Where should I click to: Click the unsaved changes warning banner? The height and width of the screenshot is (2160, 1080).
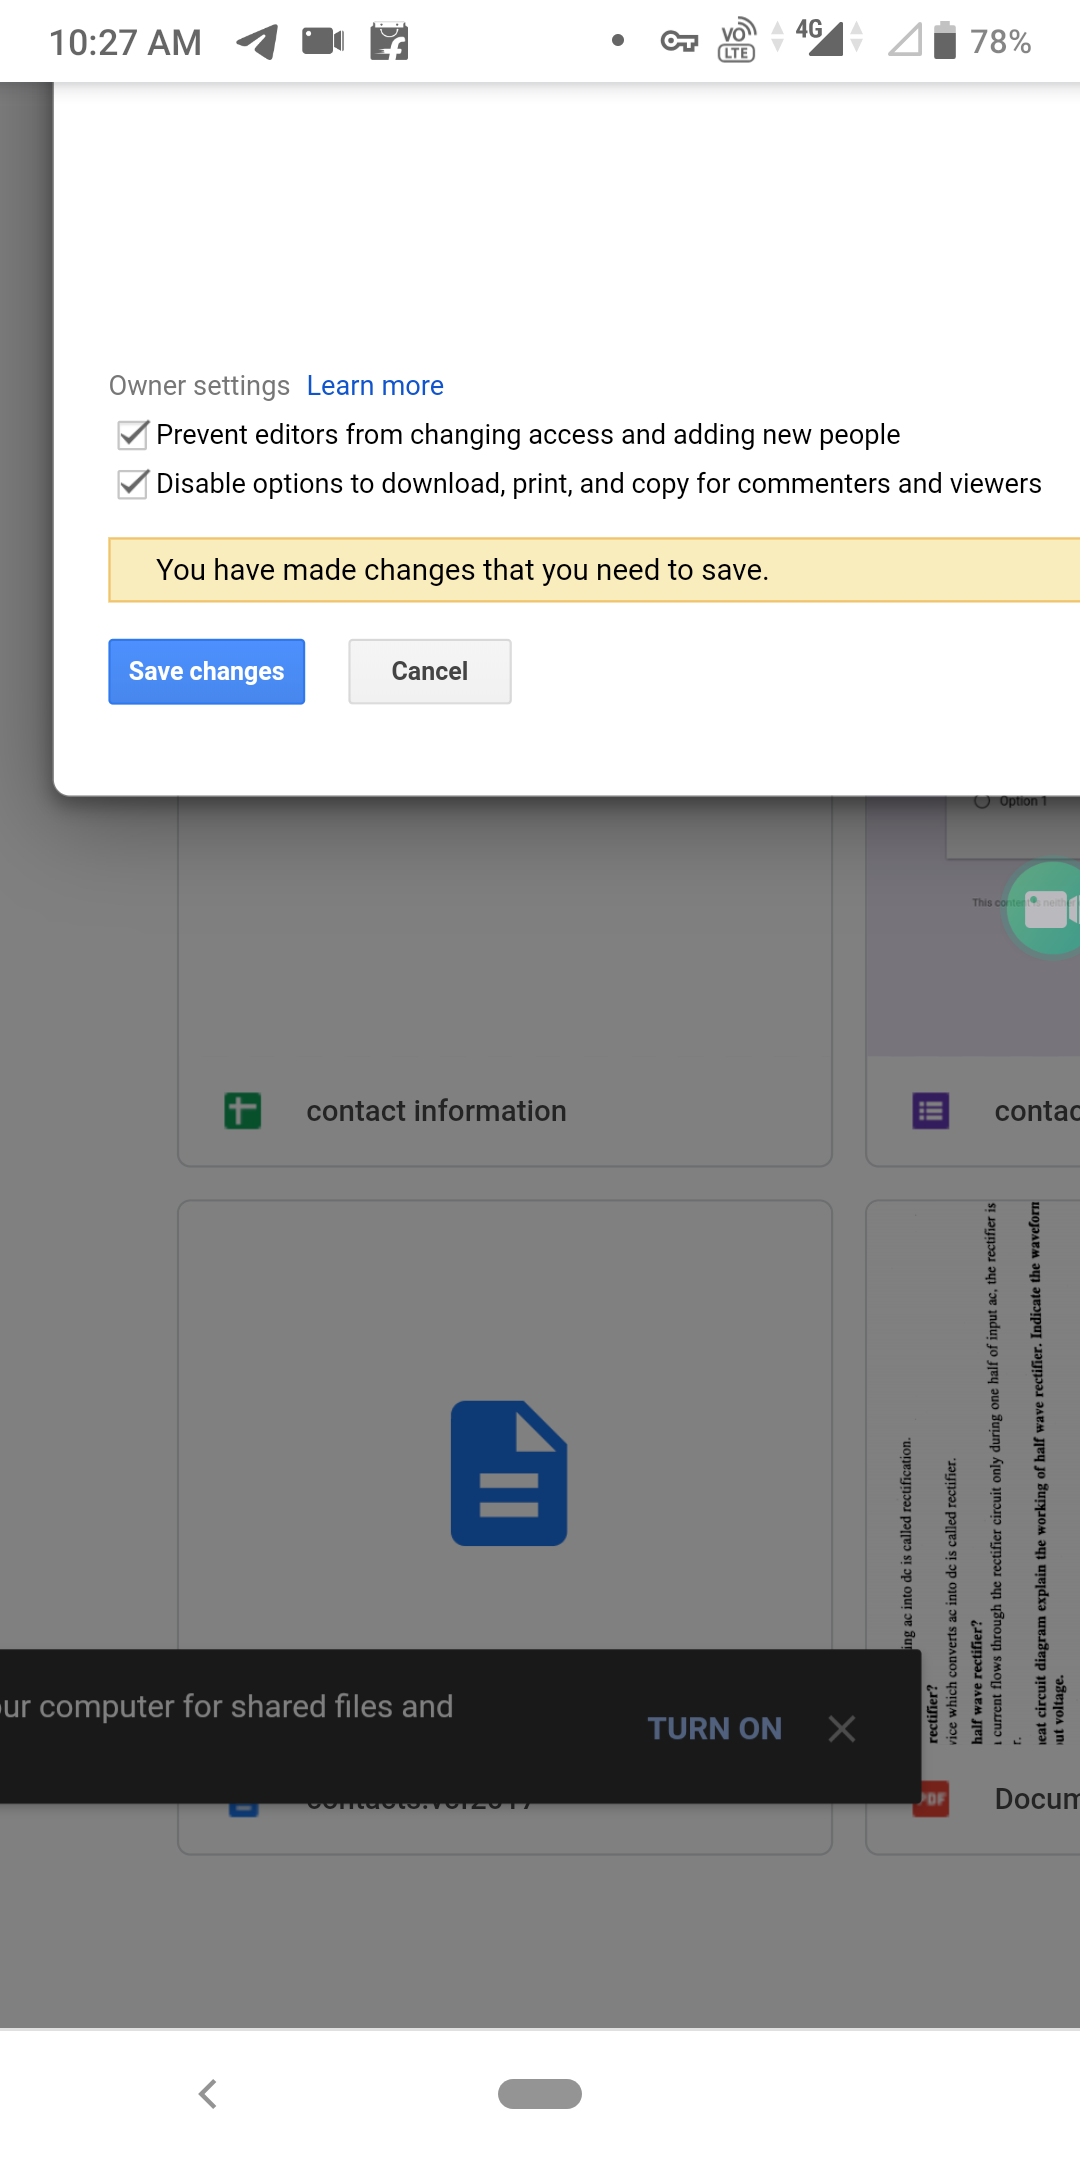594,570
